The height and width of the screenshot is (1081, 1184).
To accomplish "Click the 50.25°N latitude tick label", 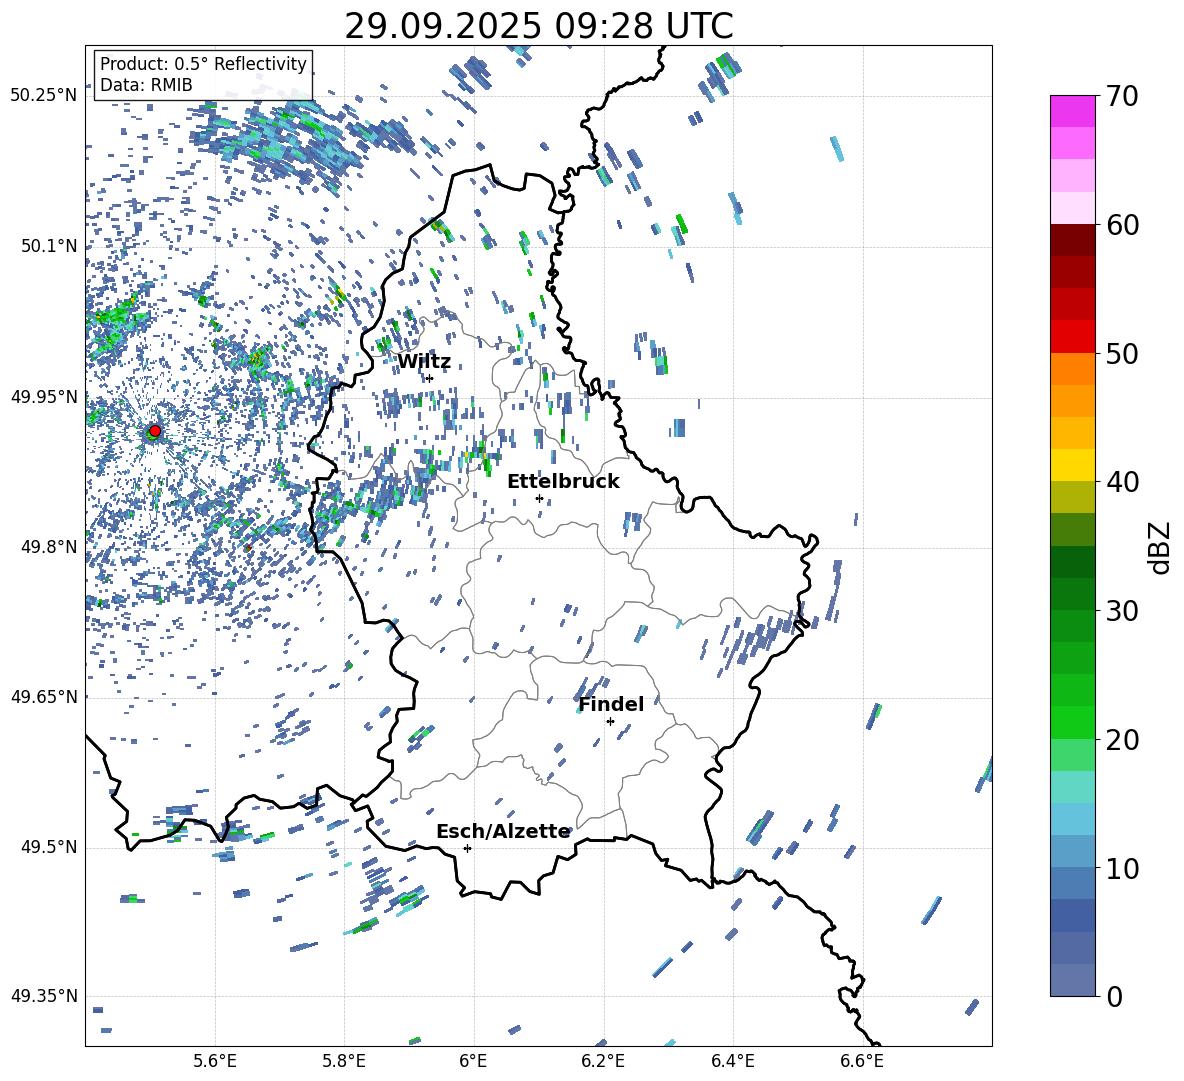I will tap(44, 96).
